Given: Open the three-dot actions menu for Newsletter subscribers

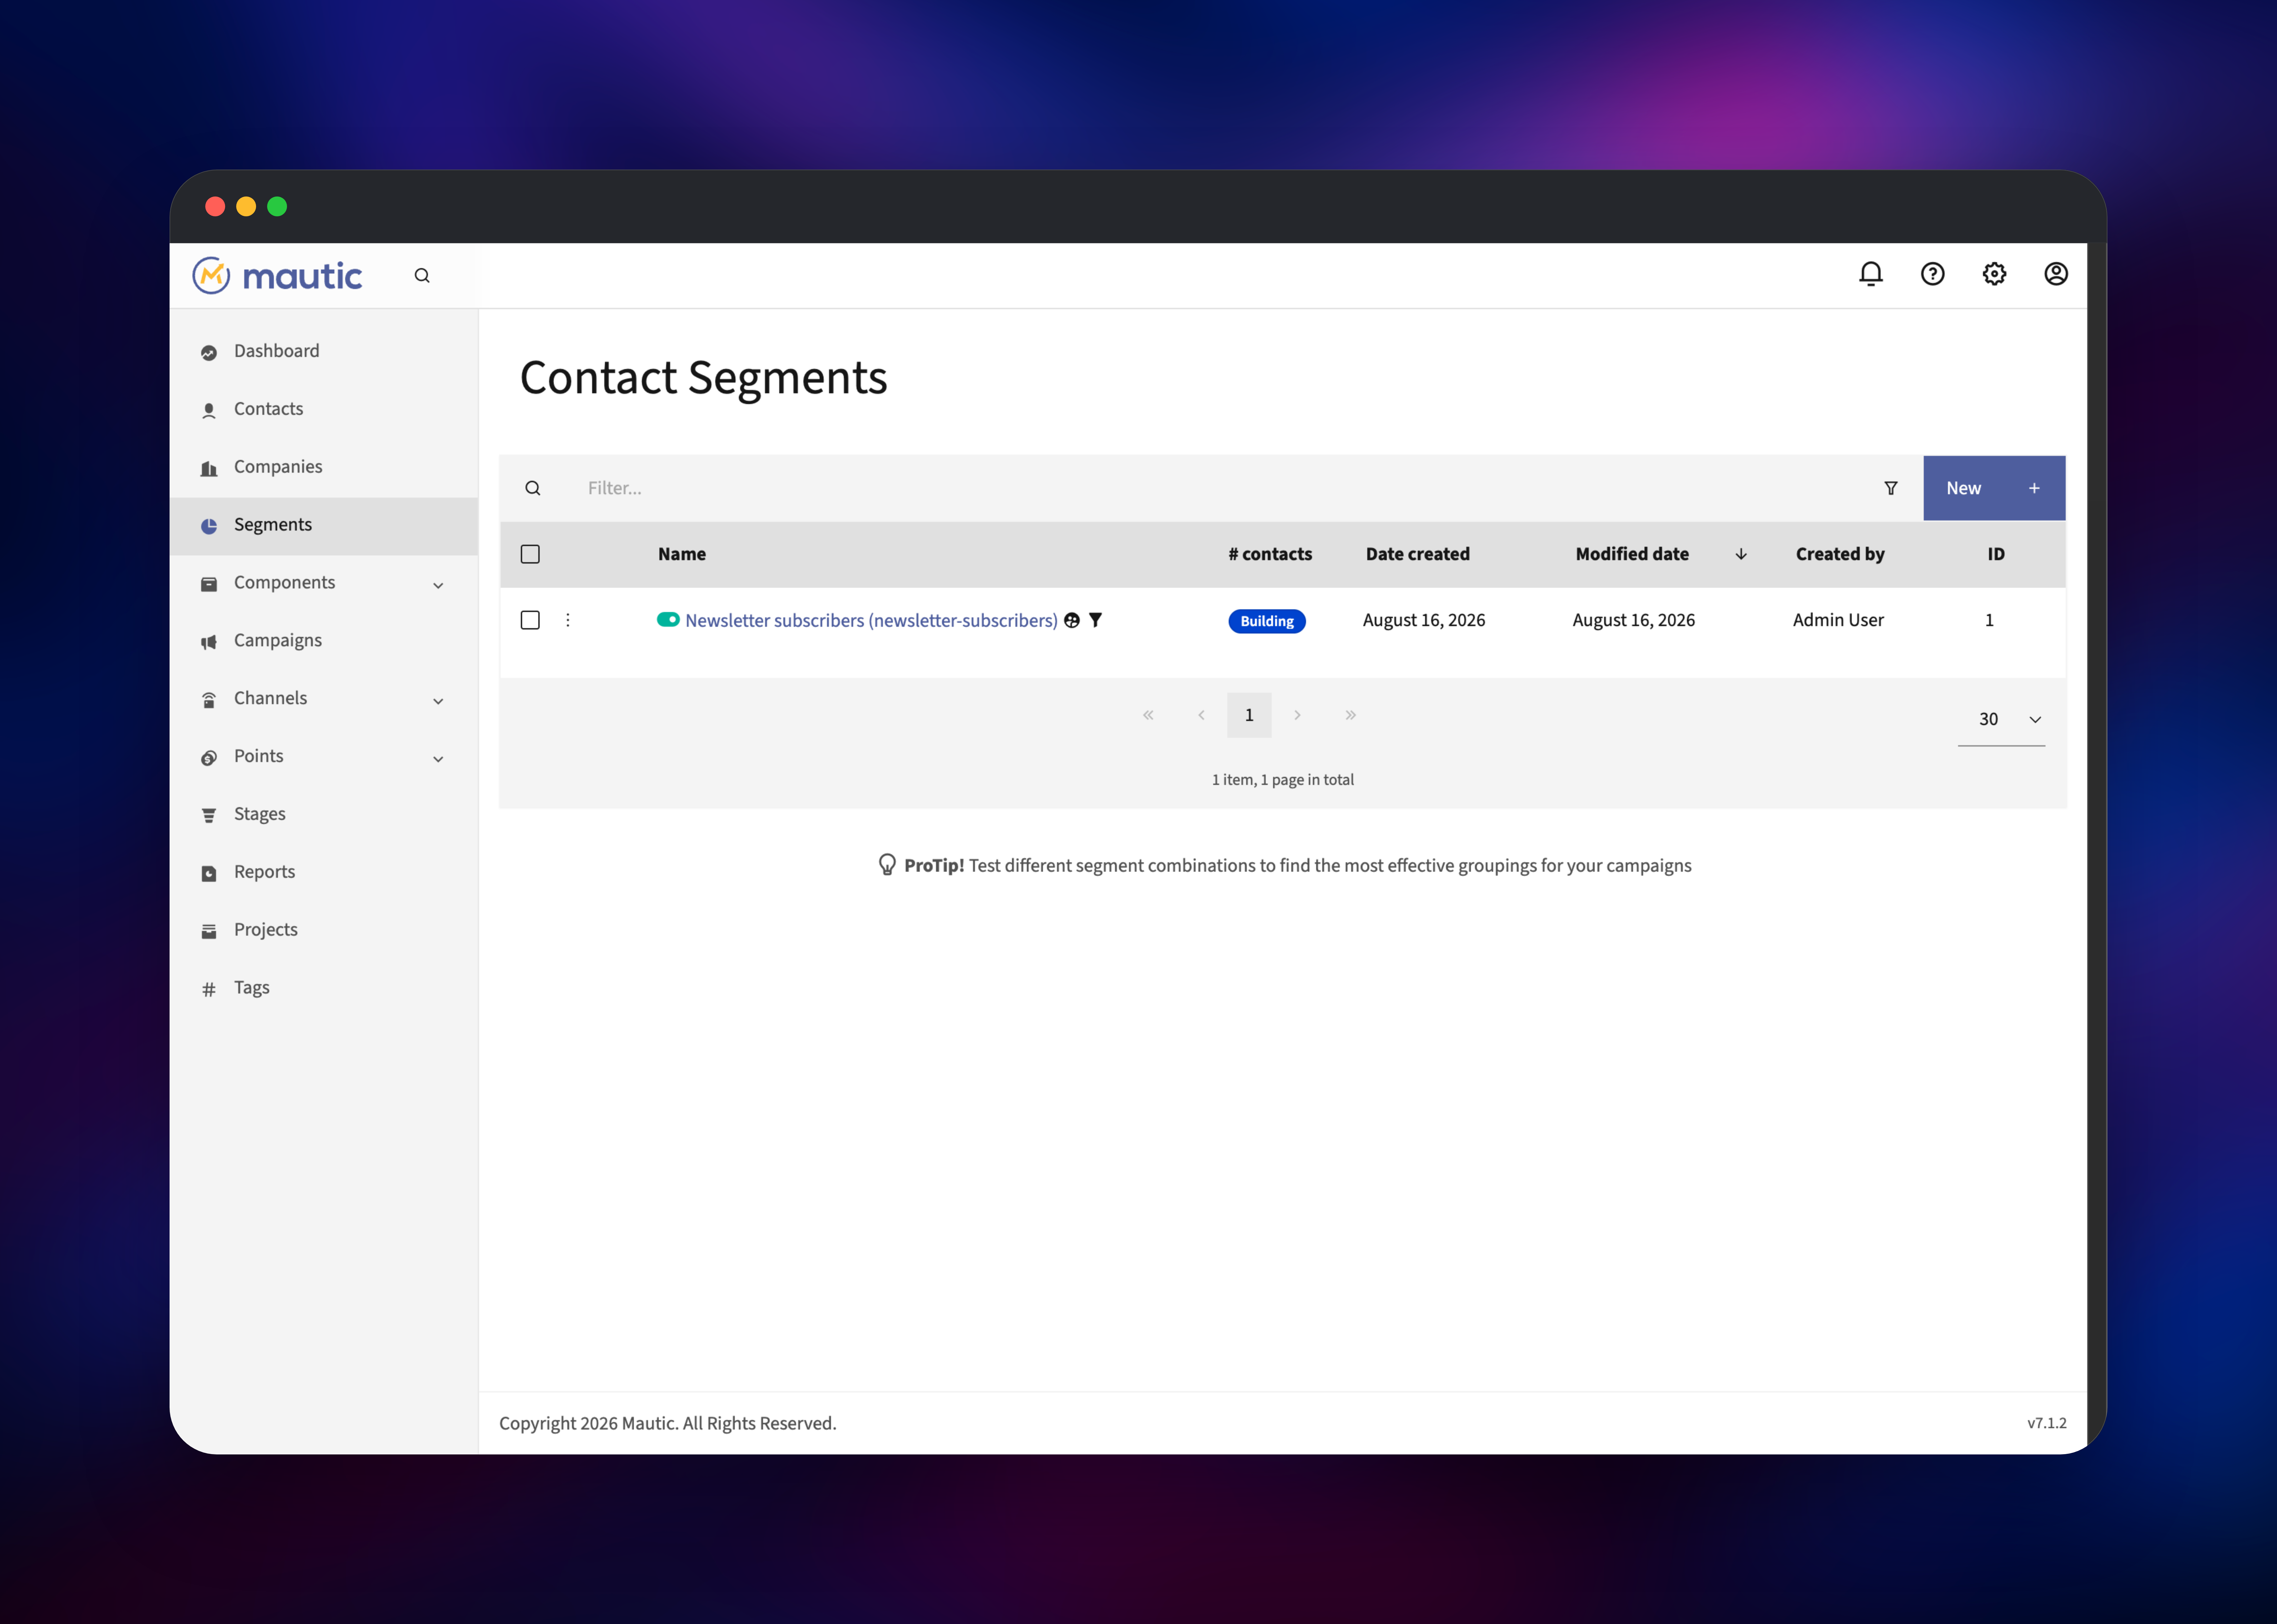Looking at the screenshot, I should click(x=568, y=620).
